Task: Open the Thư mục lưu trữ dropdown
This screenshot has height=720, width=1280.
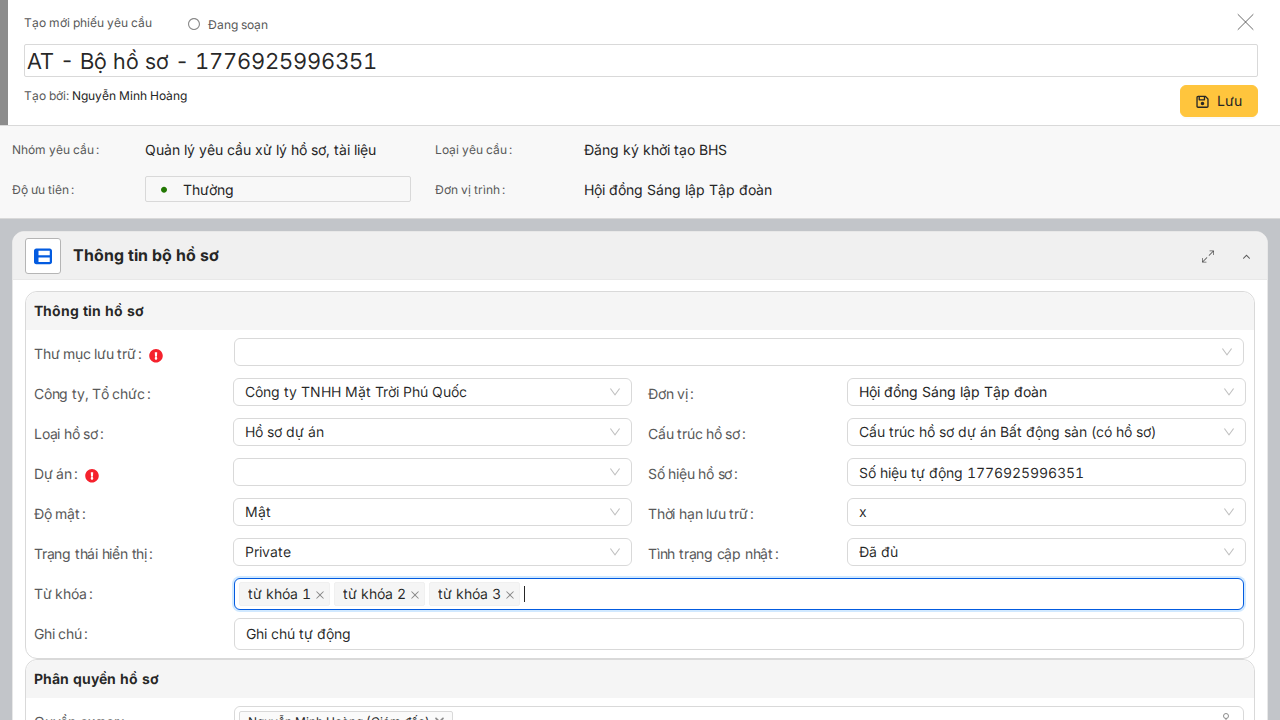Action: coord(738,352)
